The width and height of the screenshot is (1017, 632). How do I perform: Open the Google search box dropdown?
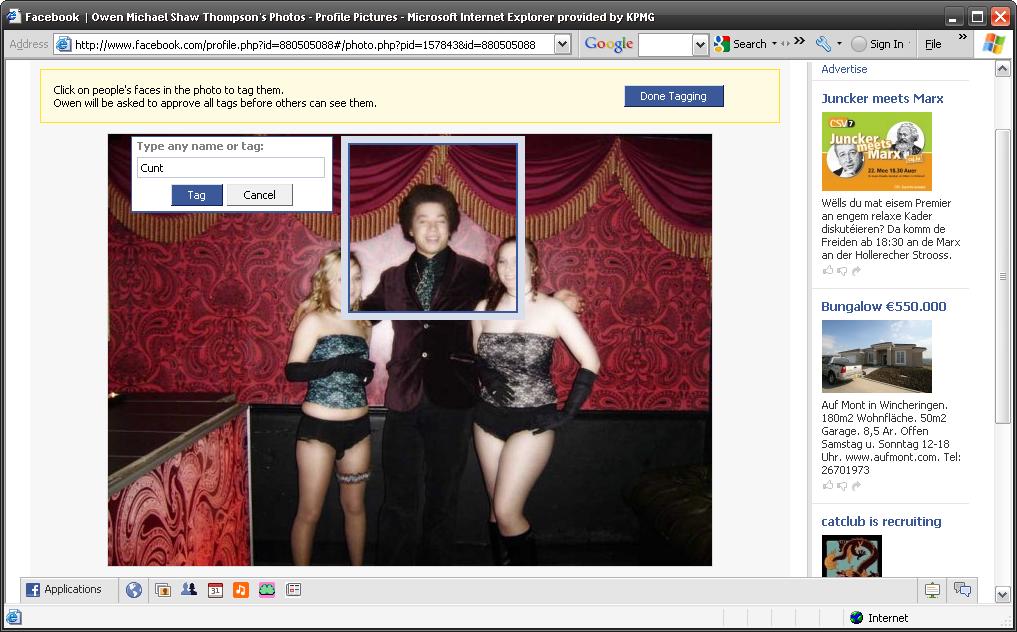[700, 44]
